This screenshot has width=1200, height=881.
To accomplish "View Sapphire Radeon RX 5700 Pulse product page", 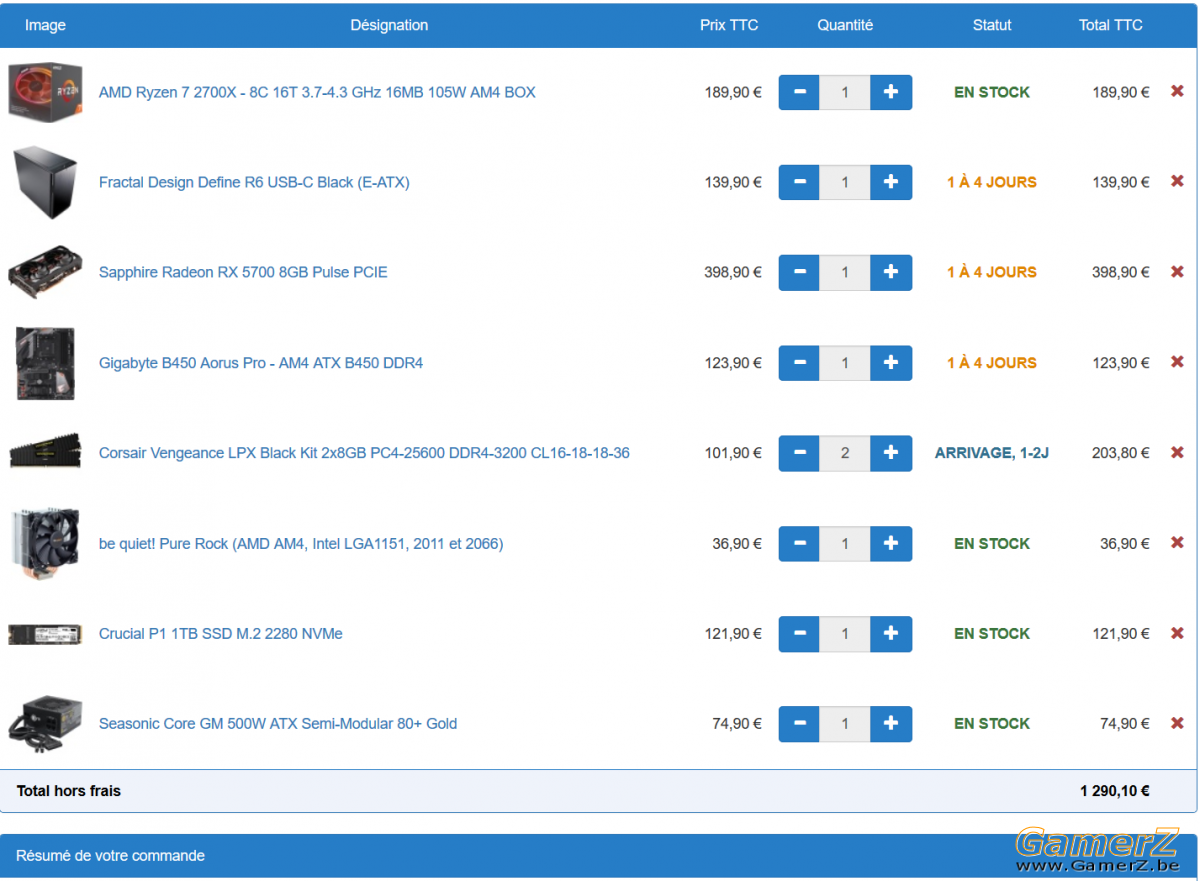I will tap(243, 272).
